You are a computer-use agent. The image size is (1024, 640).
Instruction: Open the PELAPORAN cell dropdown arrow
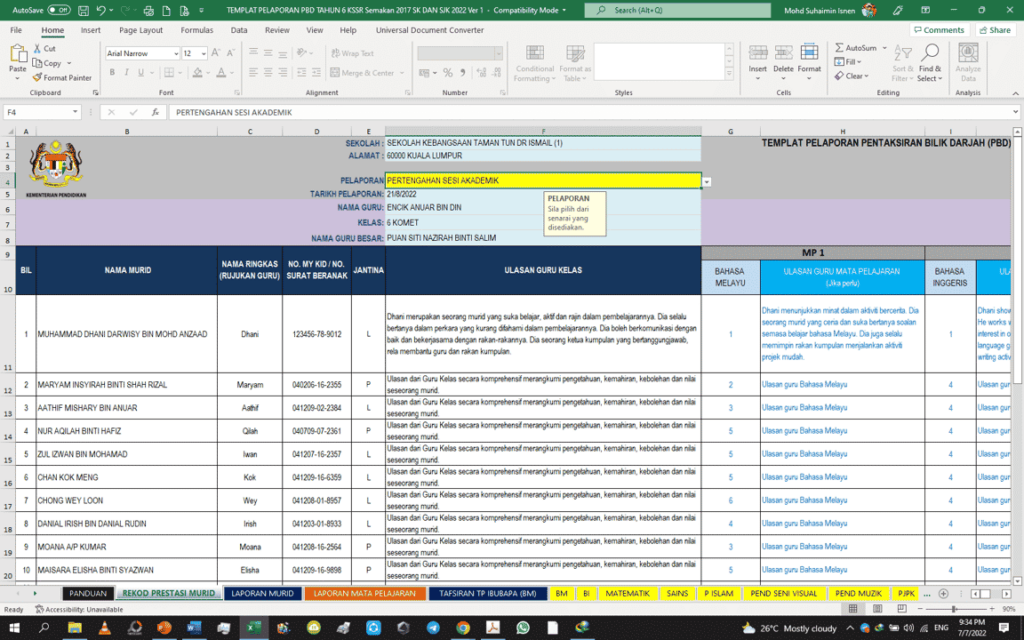tap(707, 181)
